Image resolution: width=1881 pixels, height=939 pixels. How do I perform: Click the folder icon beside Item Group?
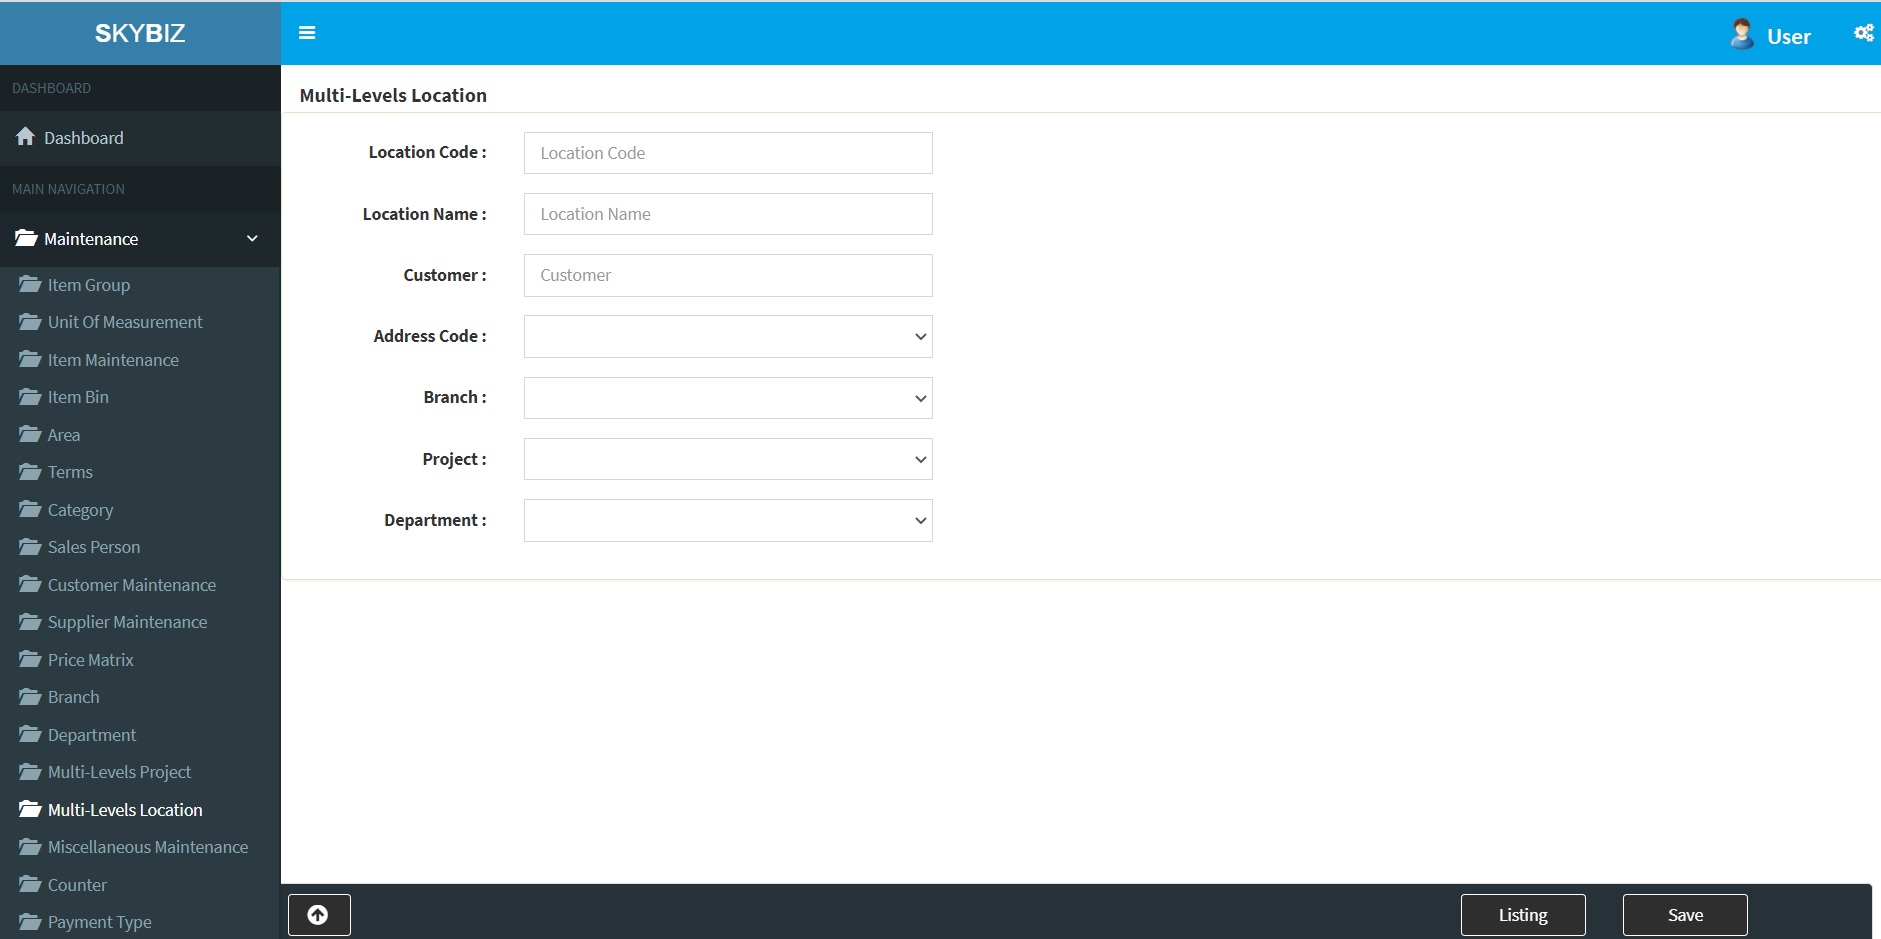[x=30, y=285]
